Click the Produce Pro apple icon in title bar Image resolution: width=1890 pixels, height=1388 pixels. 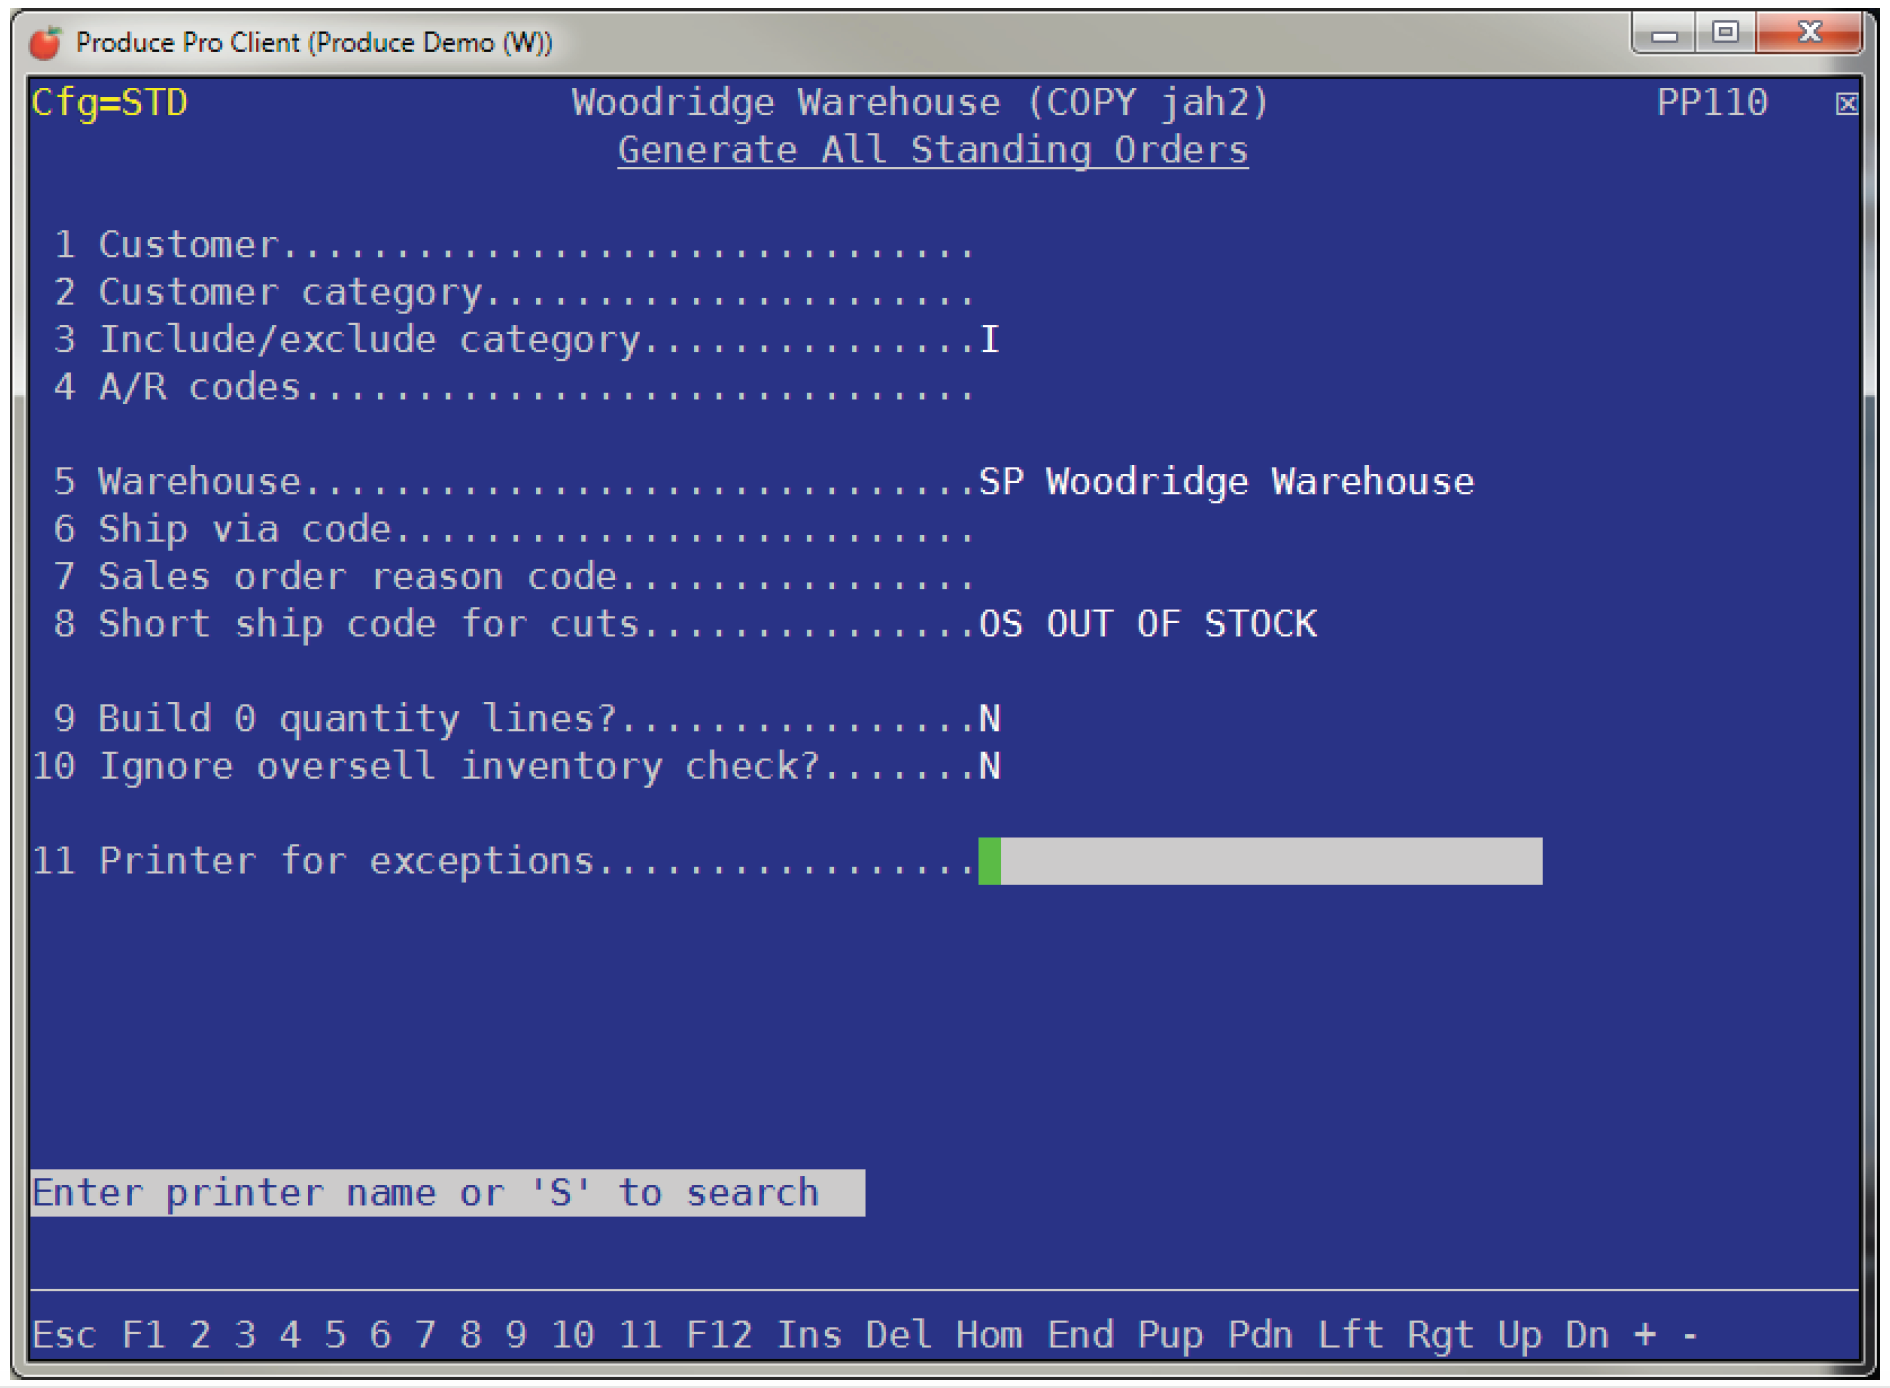(x=45, y=42)
